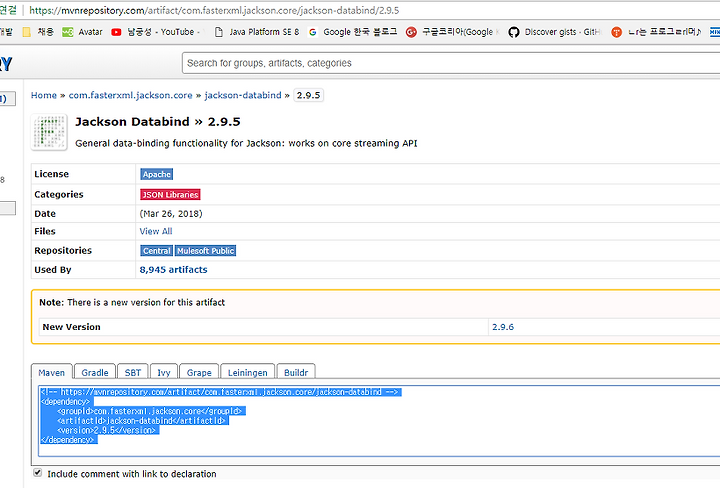Click the New Version label
720x488 pixels.
pyautogui.click(x=71, y=327)
